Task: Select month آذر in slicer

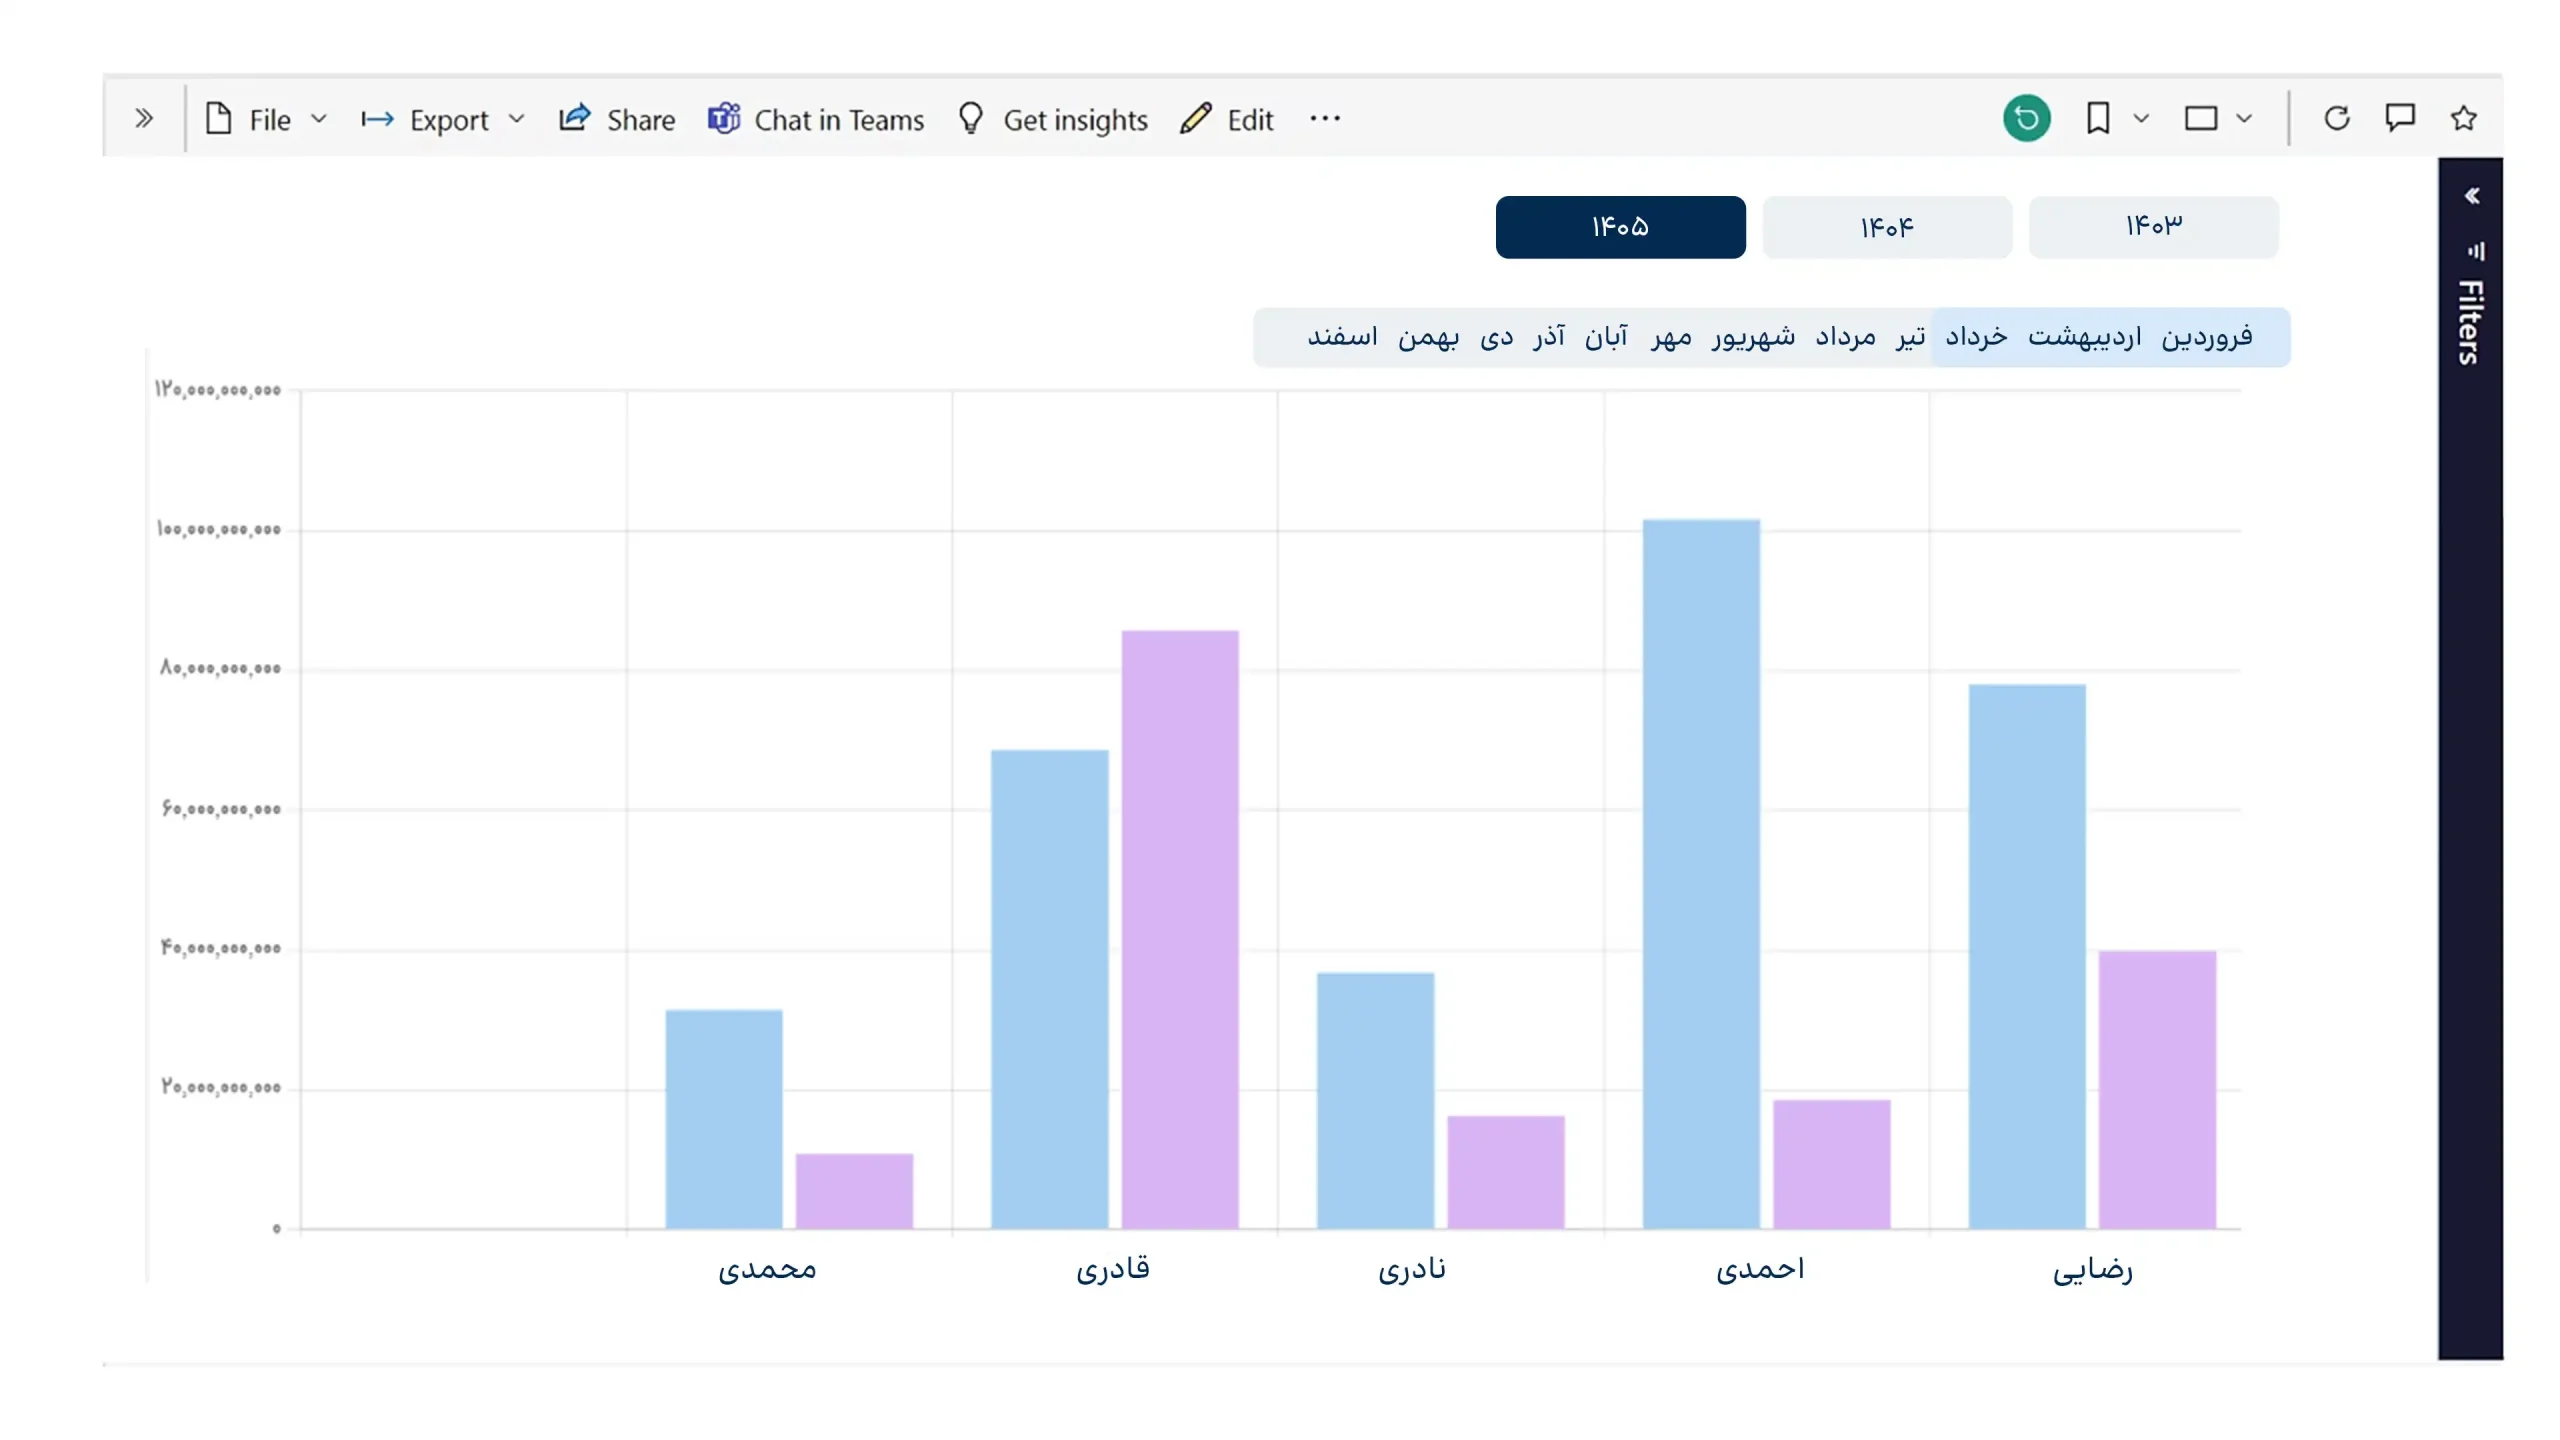Action: tap(1549, 337)
